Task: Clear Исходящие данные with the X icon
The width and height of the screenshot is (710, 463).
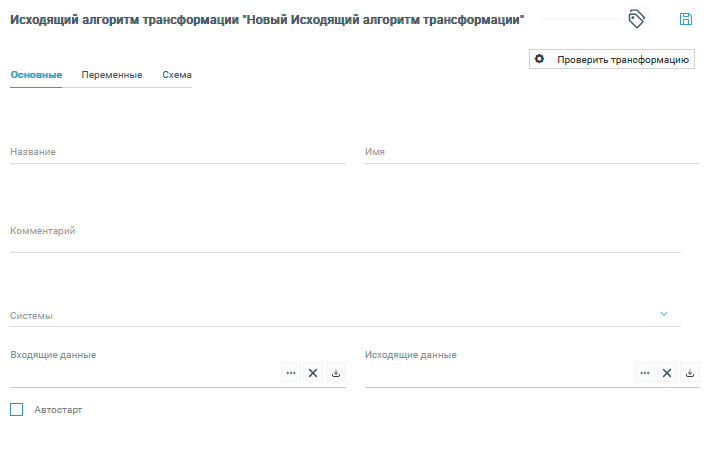Action: 668,373
